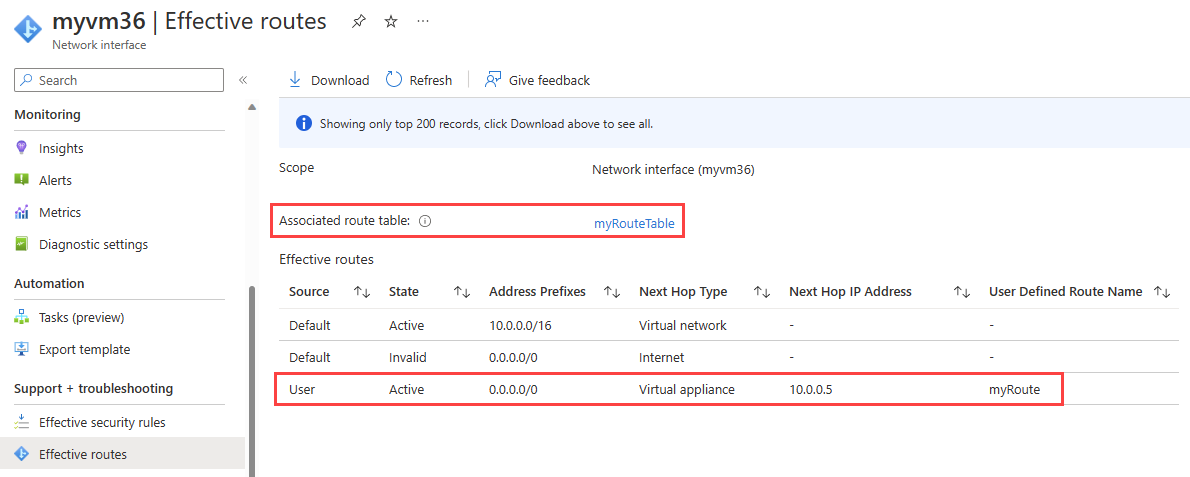Click the info icon beside Associated route table
Viewport: 1190px width, 477px height.
point(425,221)
